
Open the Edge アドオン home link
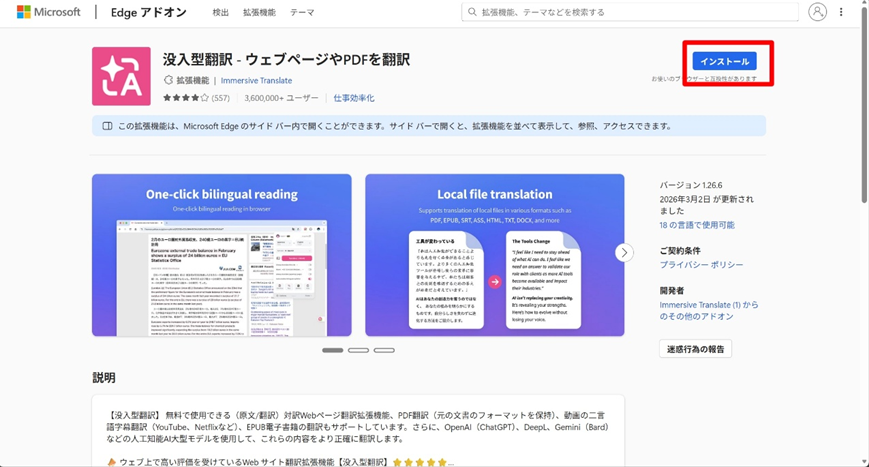point(149,12)
